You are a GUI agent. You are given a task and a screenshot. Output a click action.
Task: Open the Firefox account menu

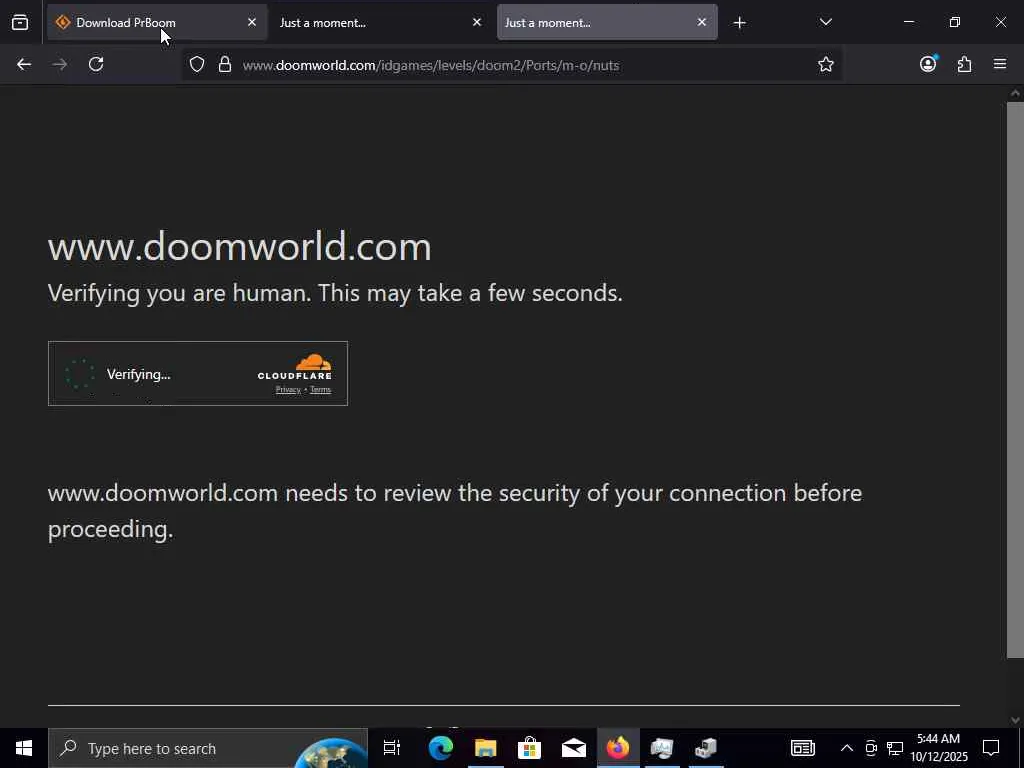(x=928, y=64)
